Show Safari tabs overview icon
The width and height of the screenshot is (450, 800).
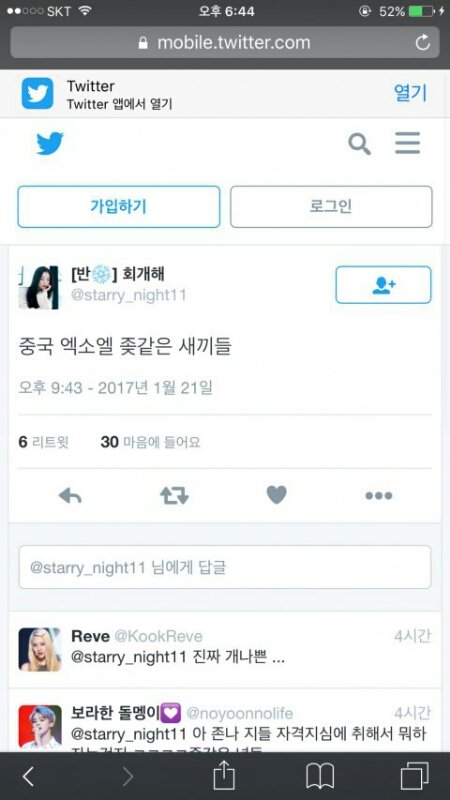click(x=414, y=777)
